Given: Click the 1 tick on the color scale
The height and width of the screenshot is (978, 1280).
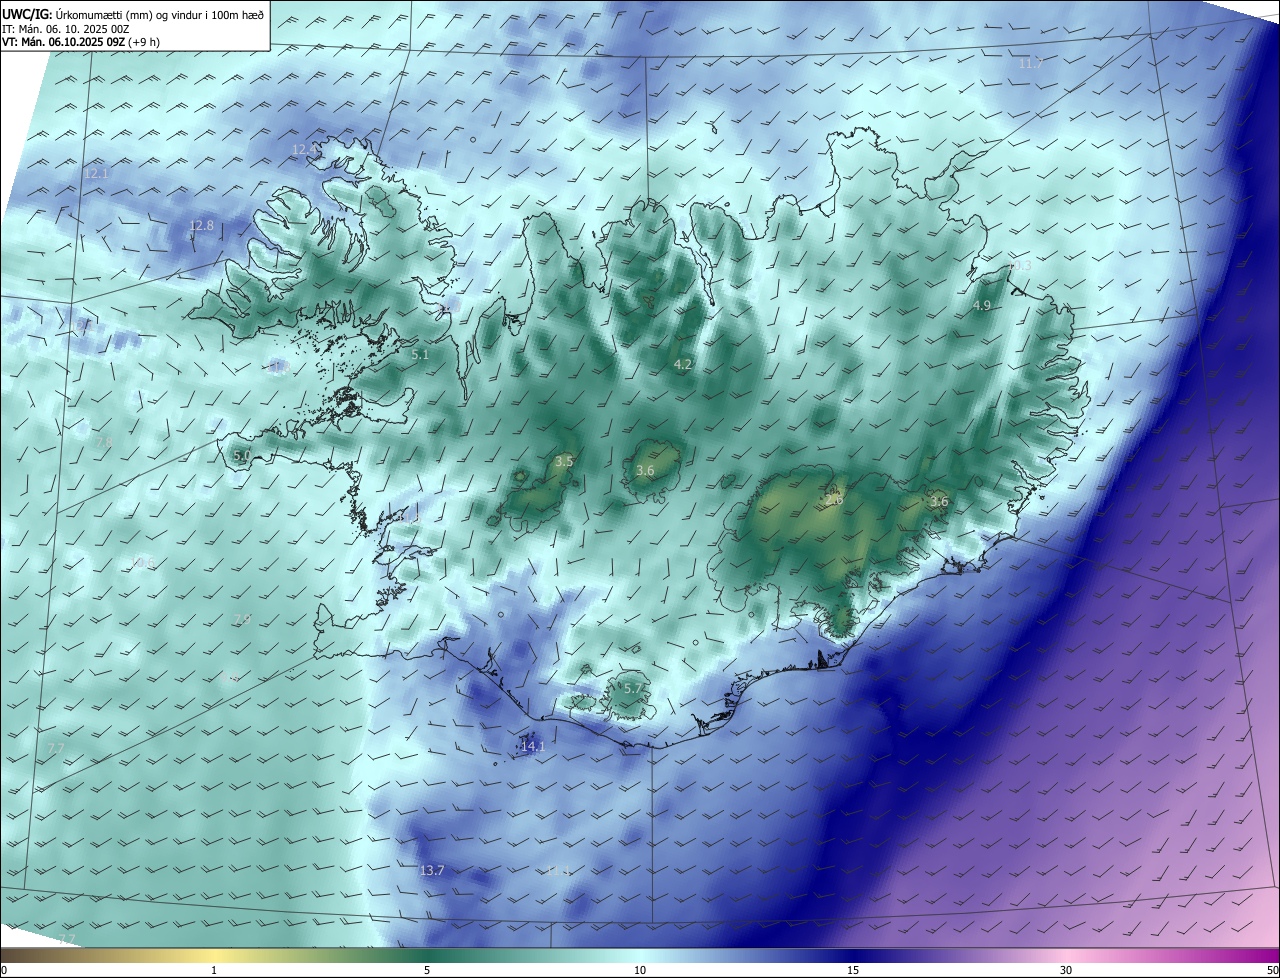Looking at the screenshot, I should click(x=214, y=970).
